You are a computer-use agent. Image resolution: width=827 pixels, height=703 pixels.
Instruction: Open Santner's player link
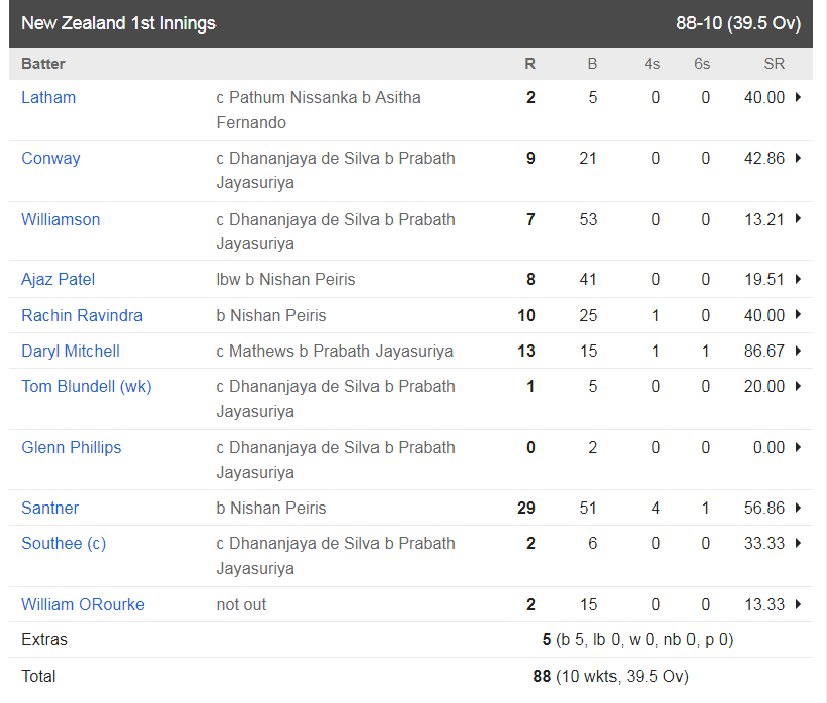click(50, 508)
